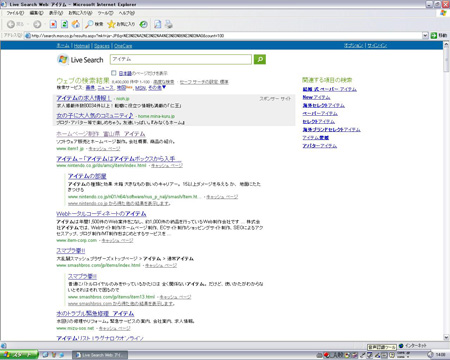The width and height of the screenshot is (450, 360).
Task: Open the 編集(E) menu
Action: tap(36, 13)
